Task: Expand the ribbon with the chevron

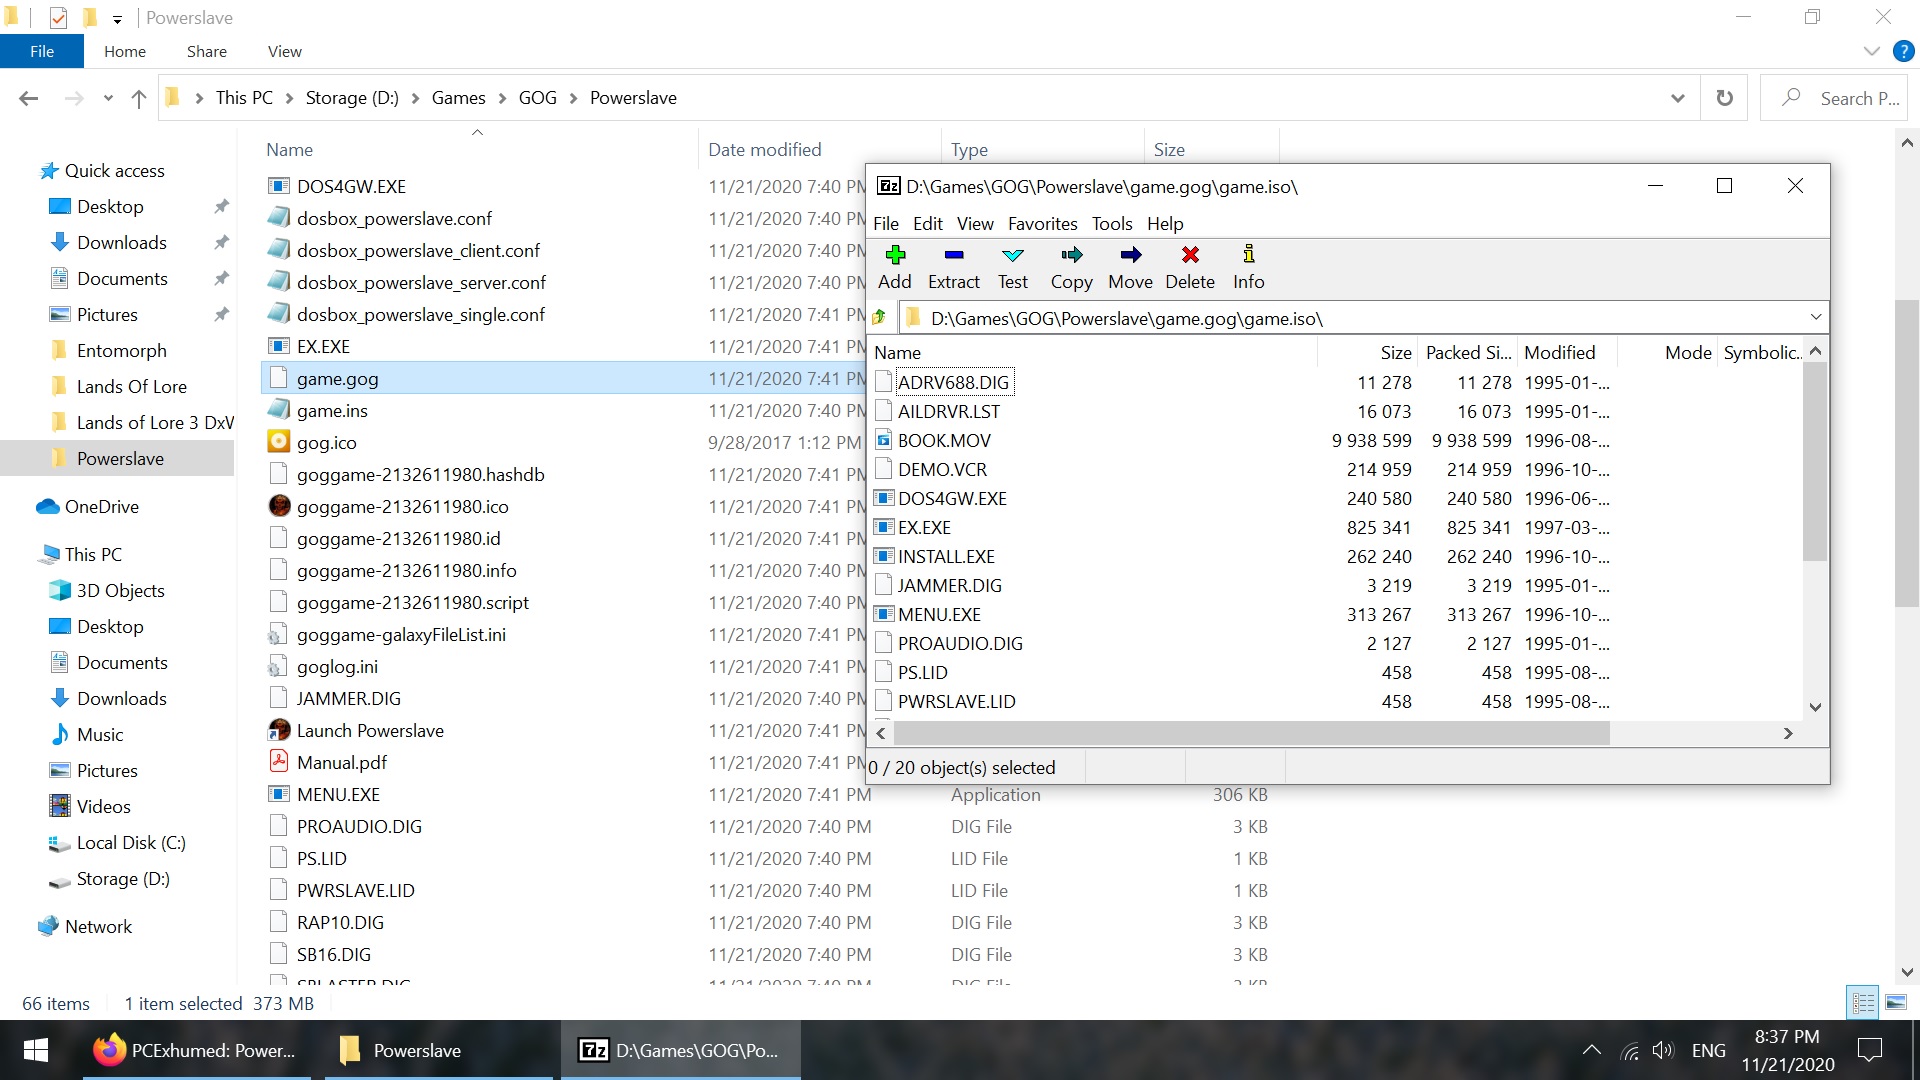Action: pyautogui.click(x=1872, y=51)
